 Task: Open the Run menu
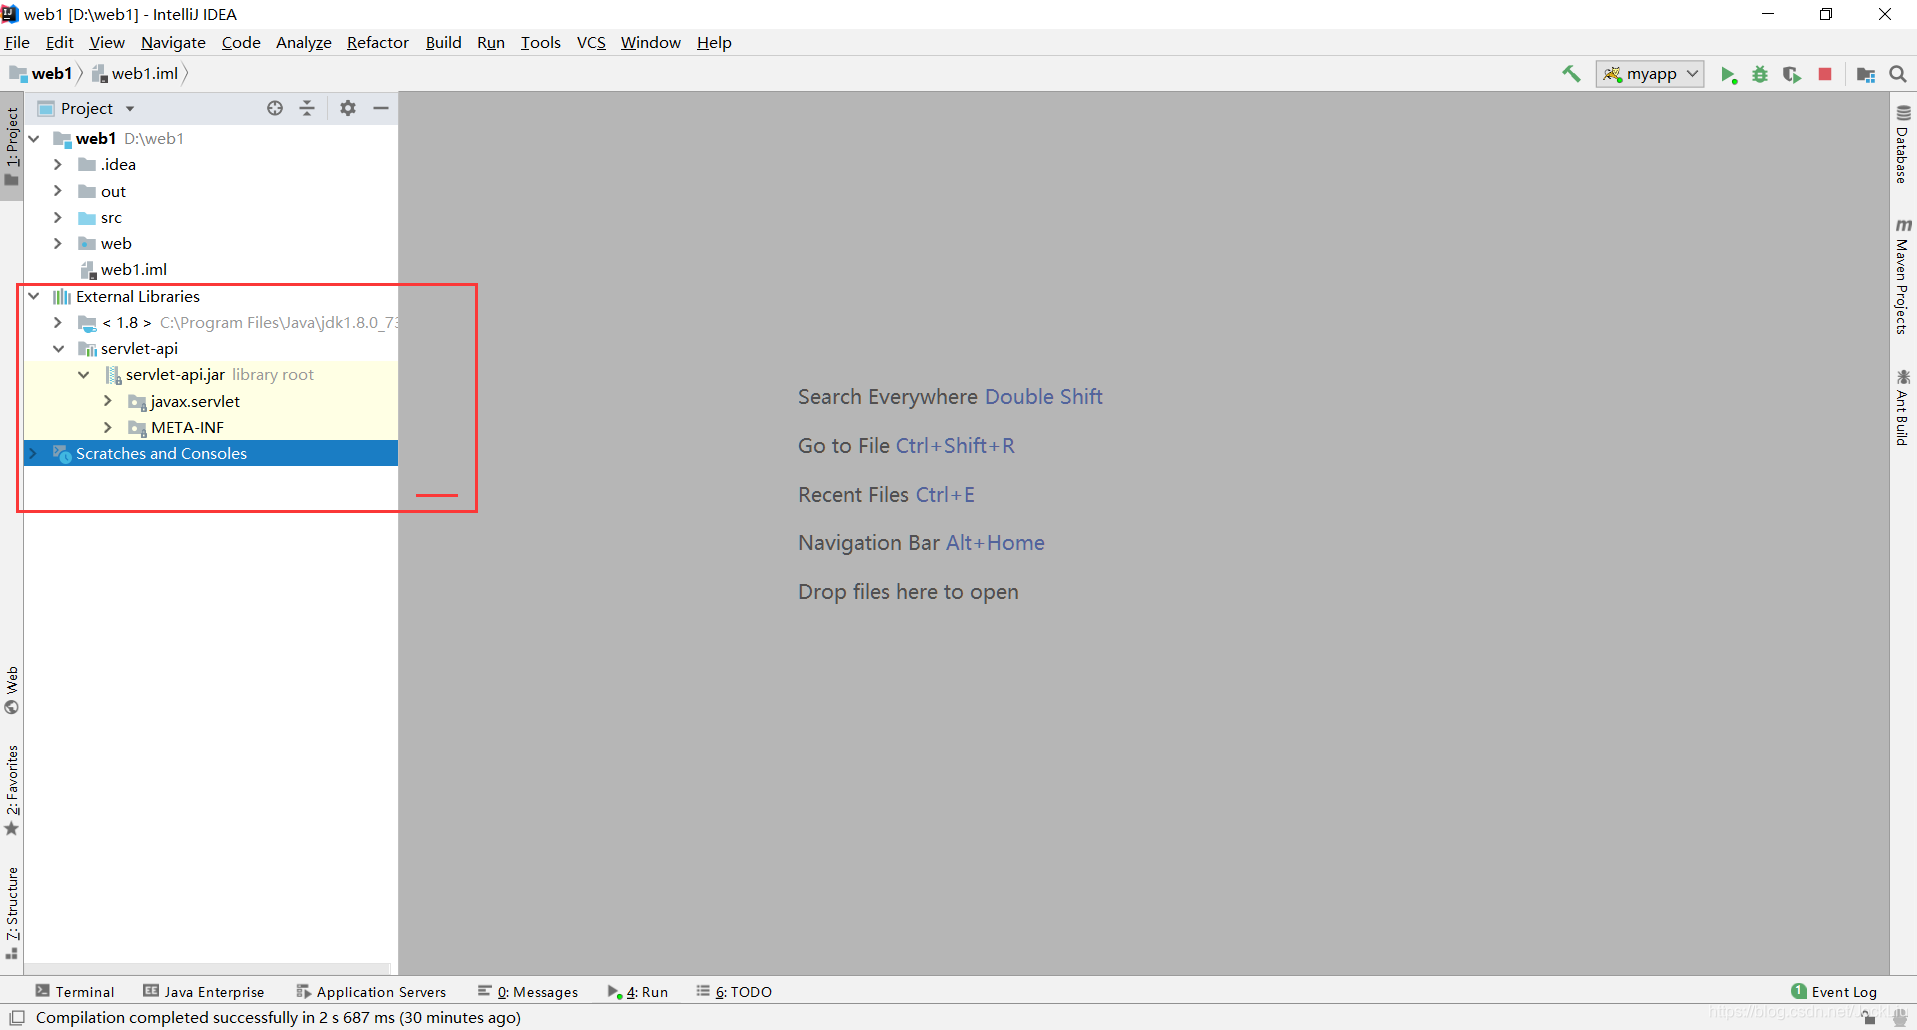(491, 42)
